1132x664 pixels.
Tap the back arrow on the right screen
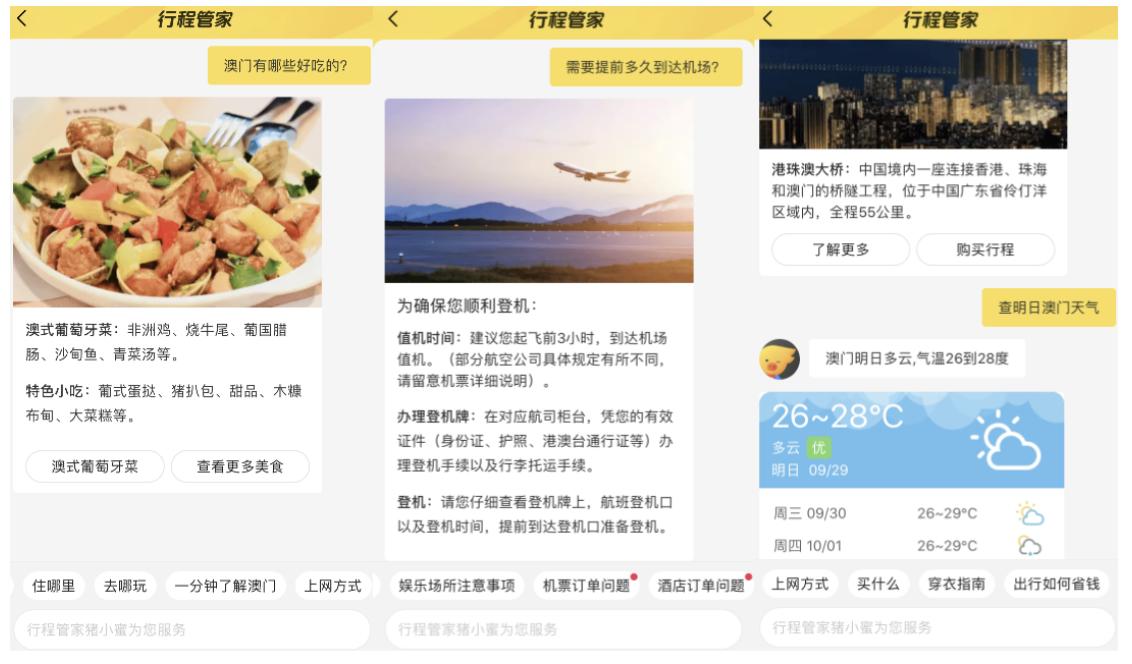(x=767, y=18)
